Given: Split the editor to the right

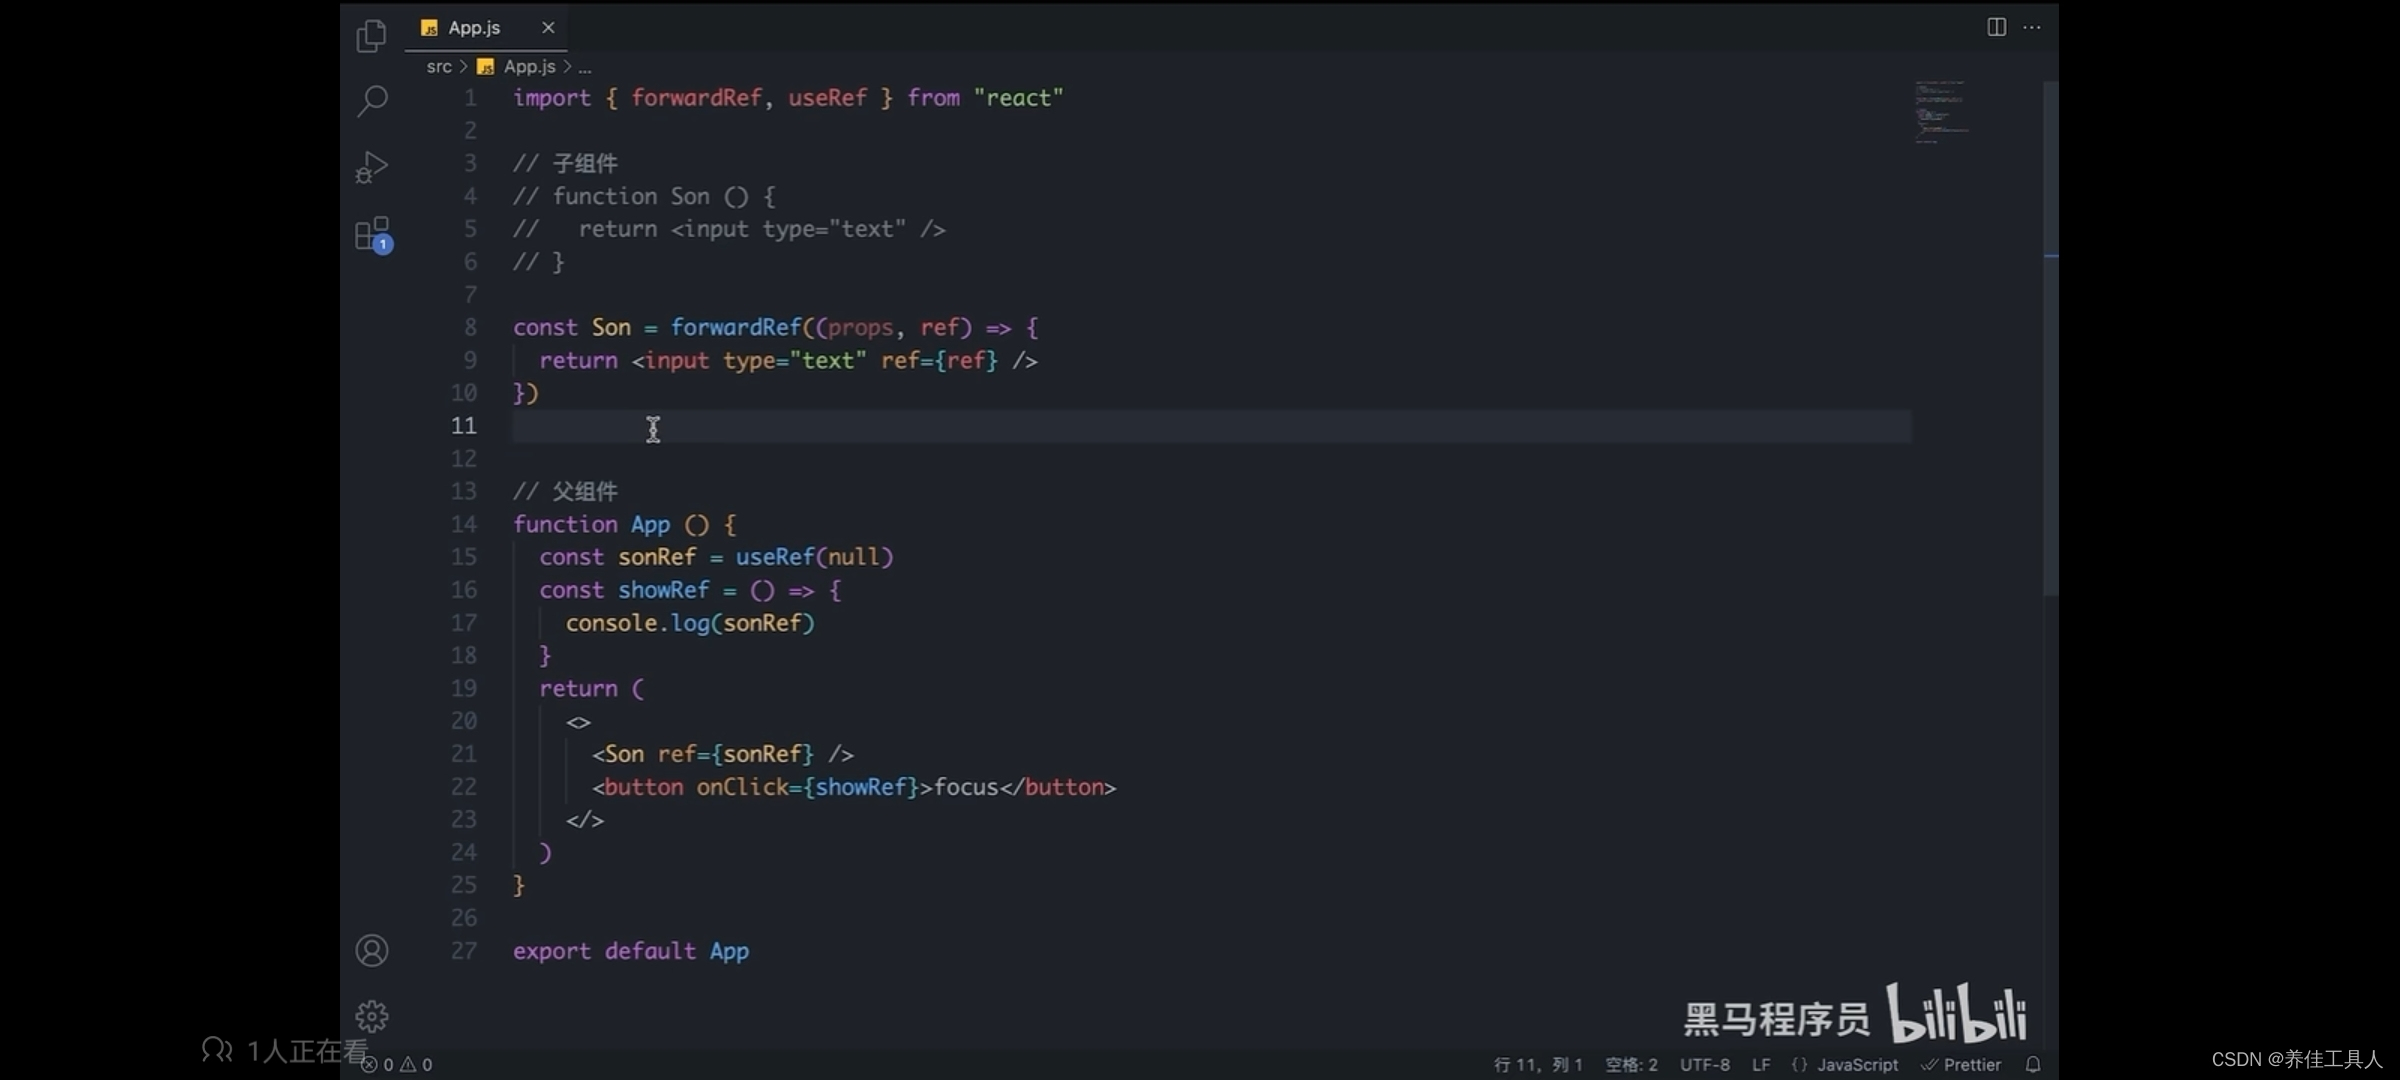Looking at the screenshot, I should [x=1996, y=27].
